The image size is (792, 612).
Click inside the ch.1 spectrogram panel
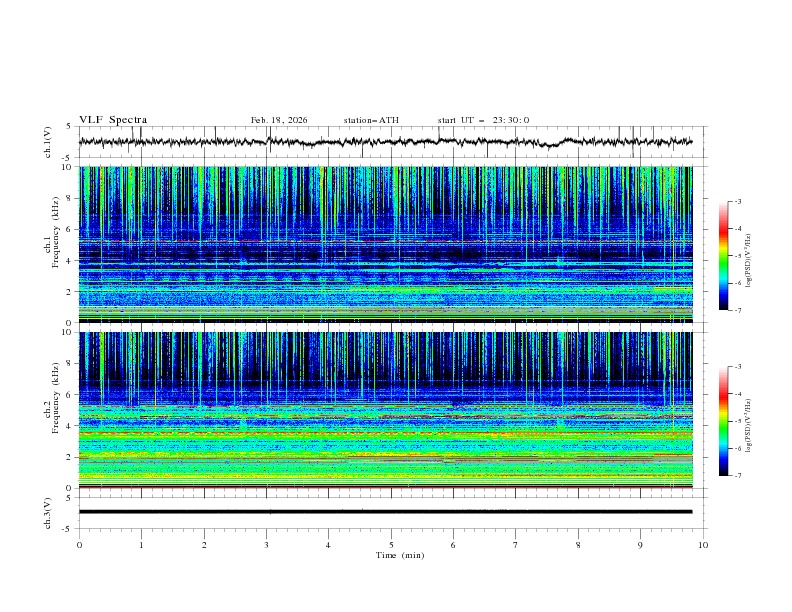(385, 244)
